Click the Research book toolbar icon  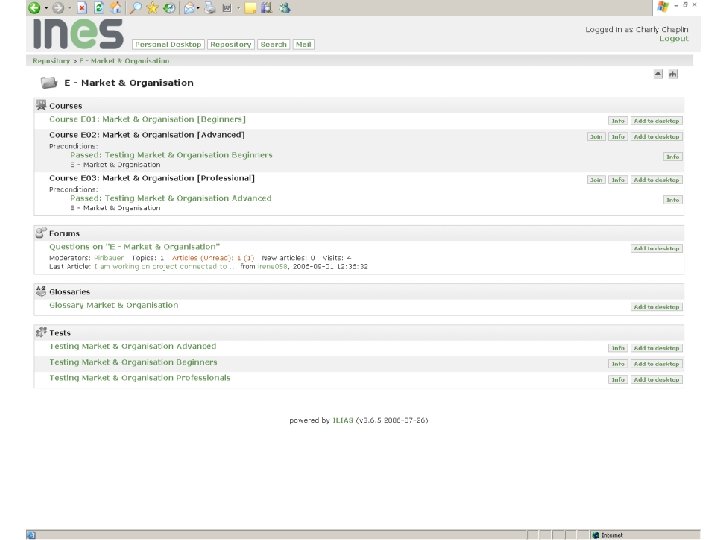pyautogui.click(x=267, y=7)
